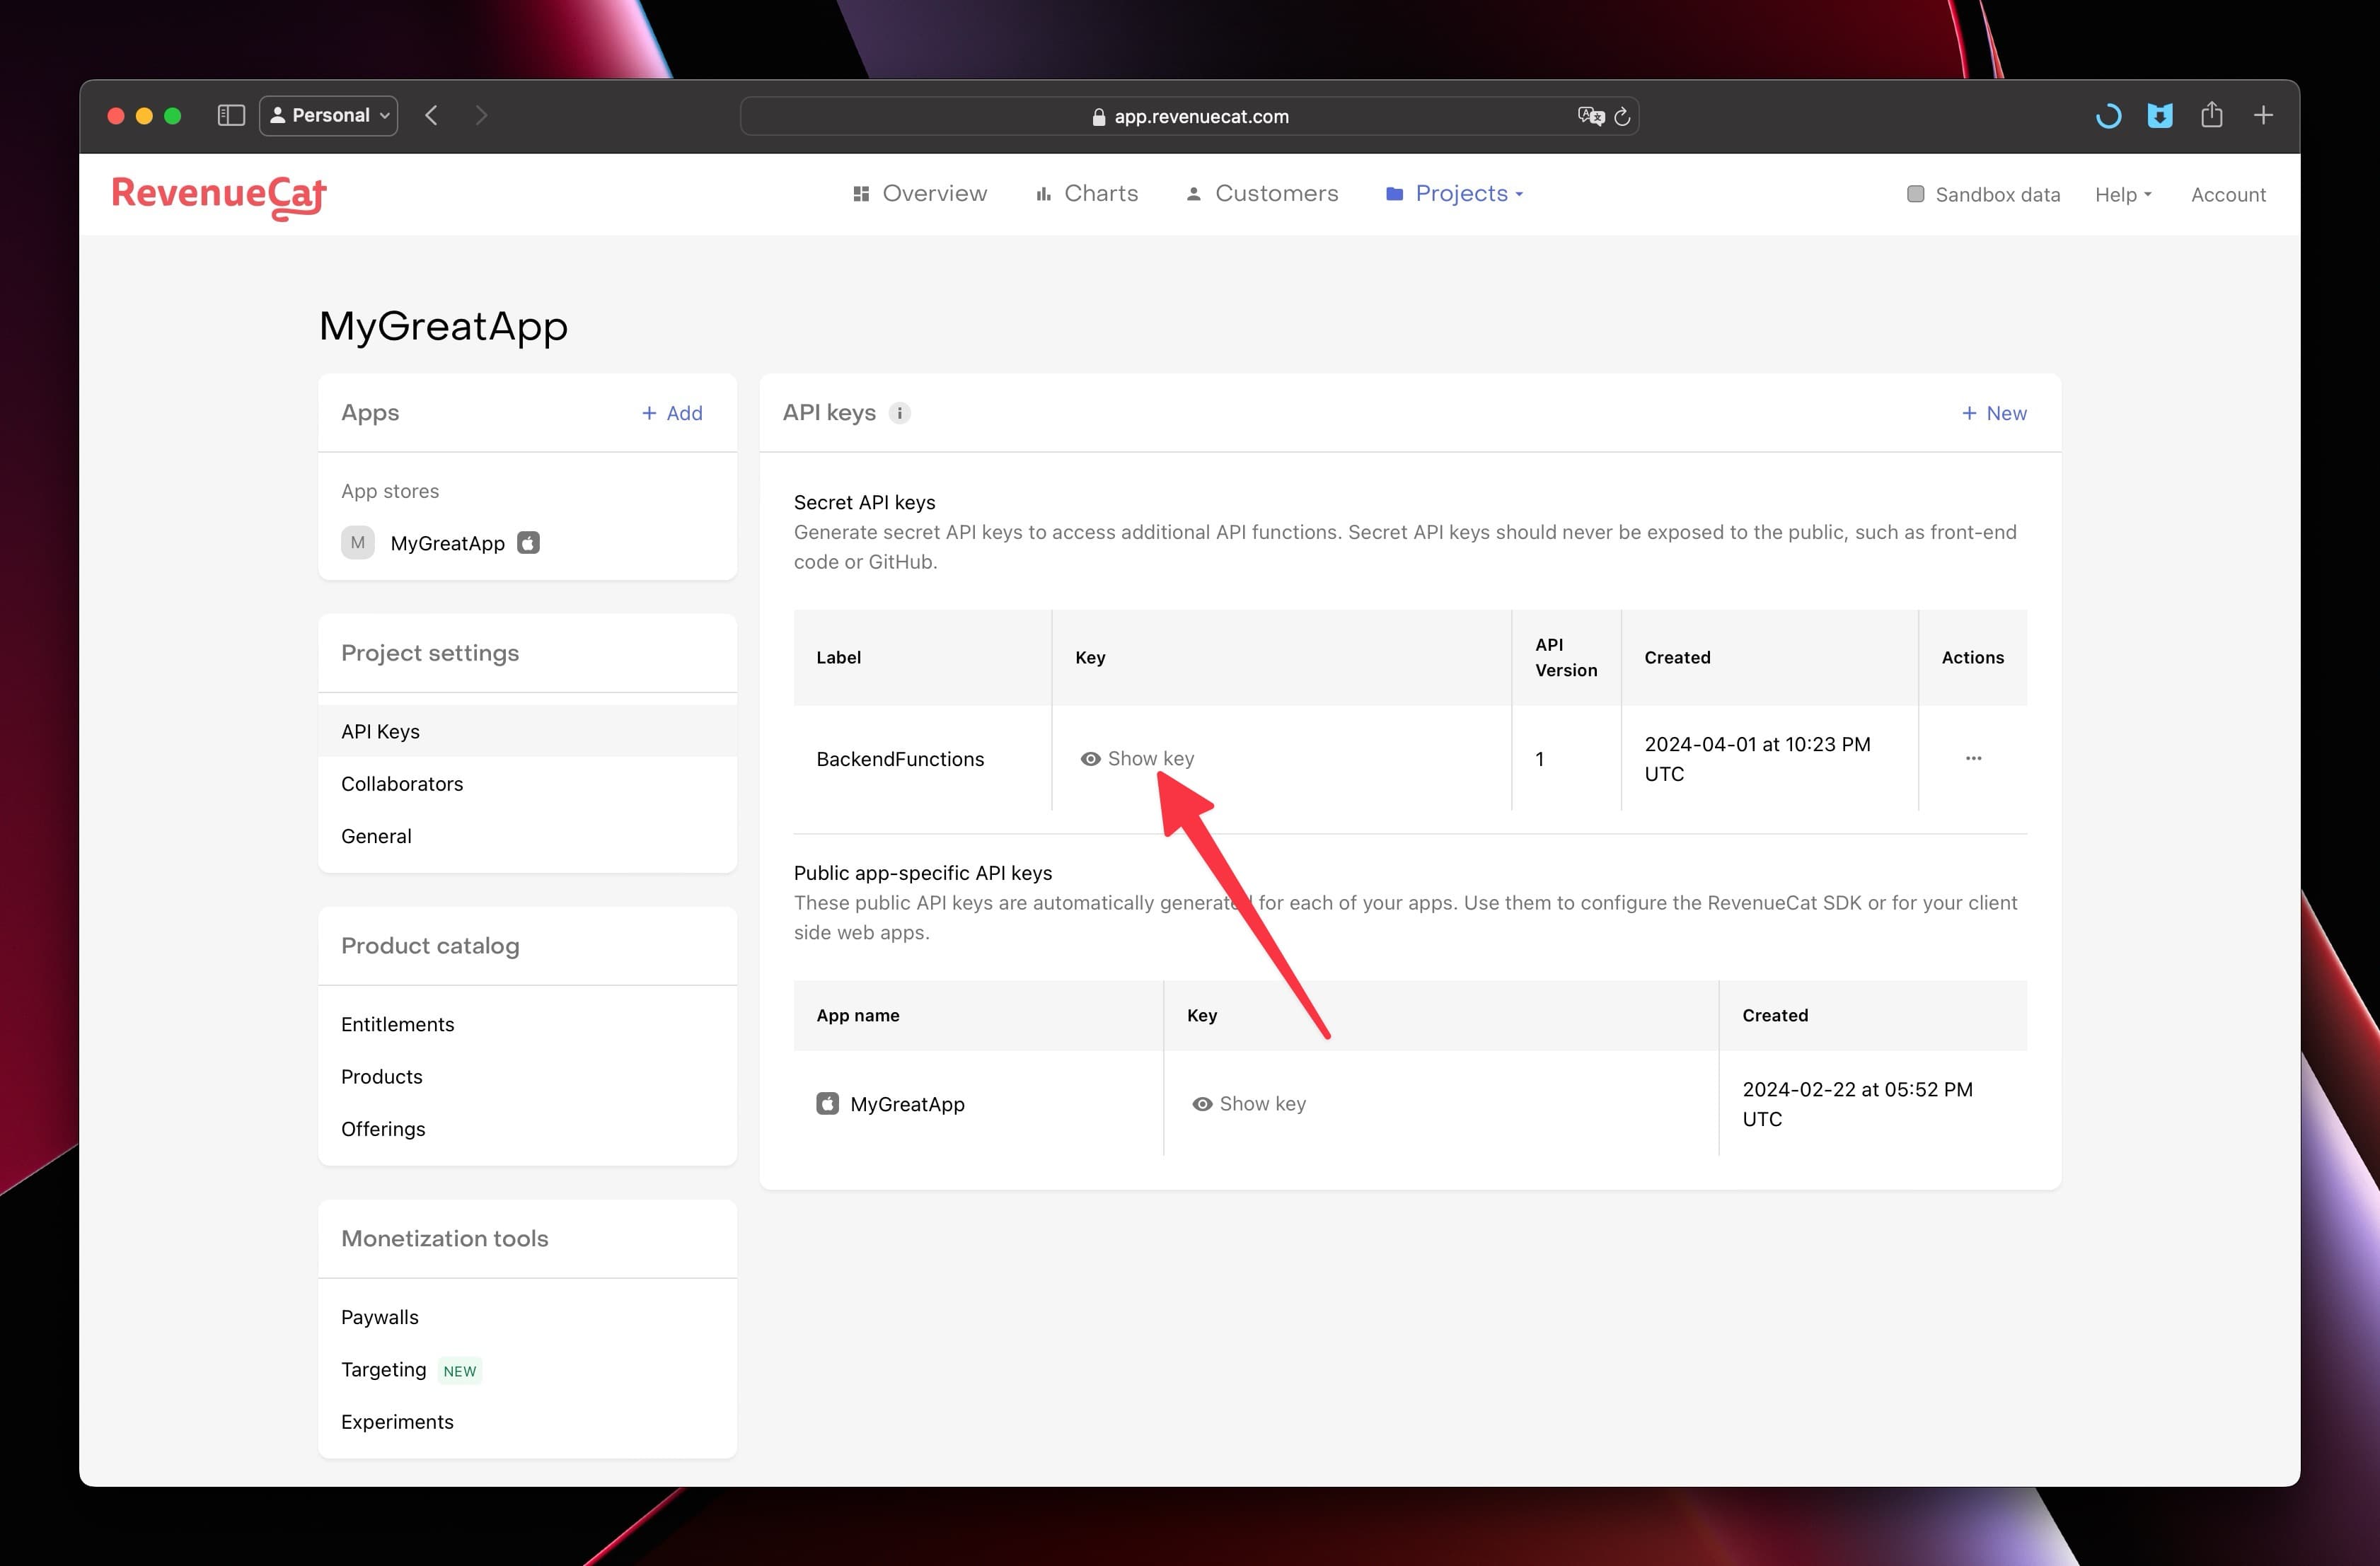Click the 'Public app-specific API keys' heading

coord(922,873)
